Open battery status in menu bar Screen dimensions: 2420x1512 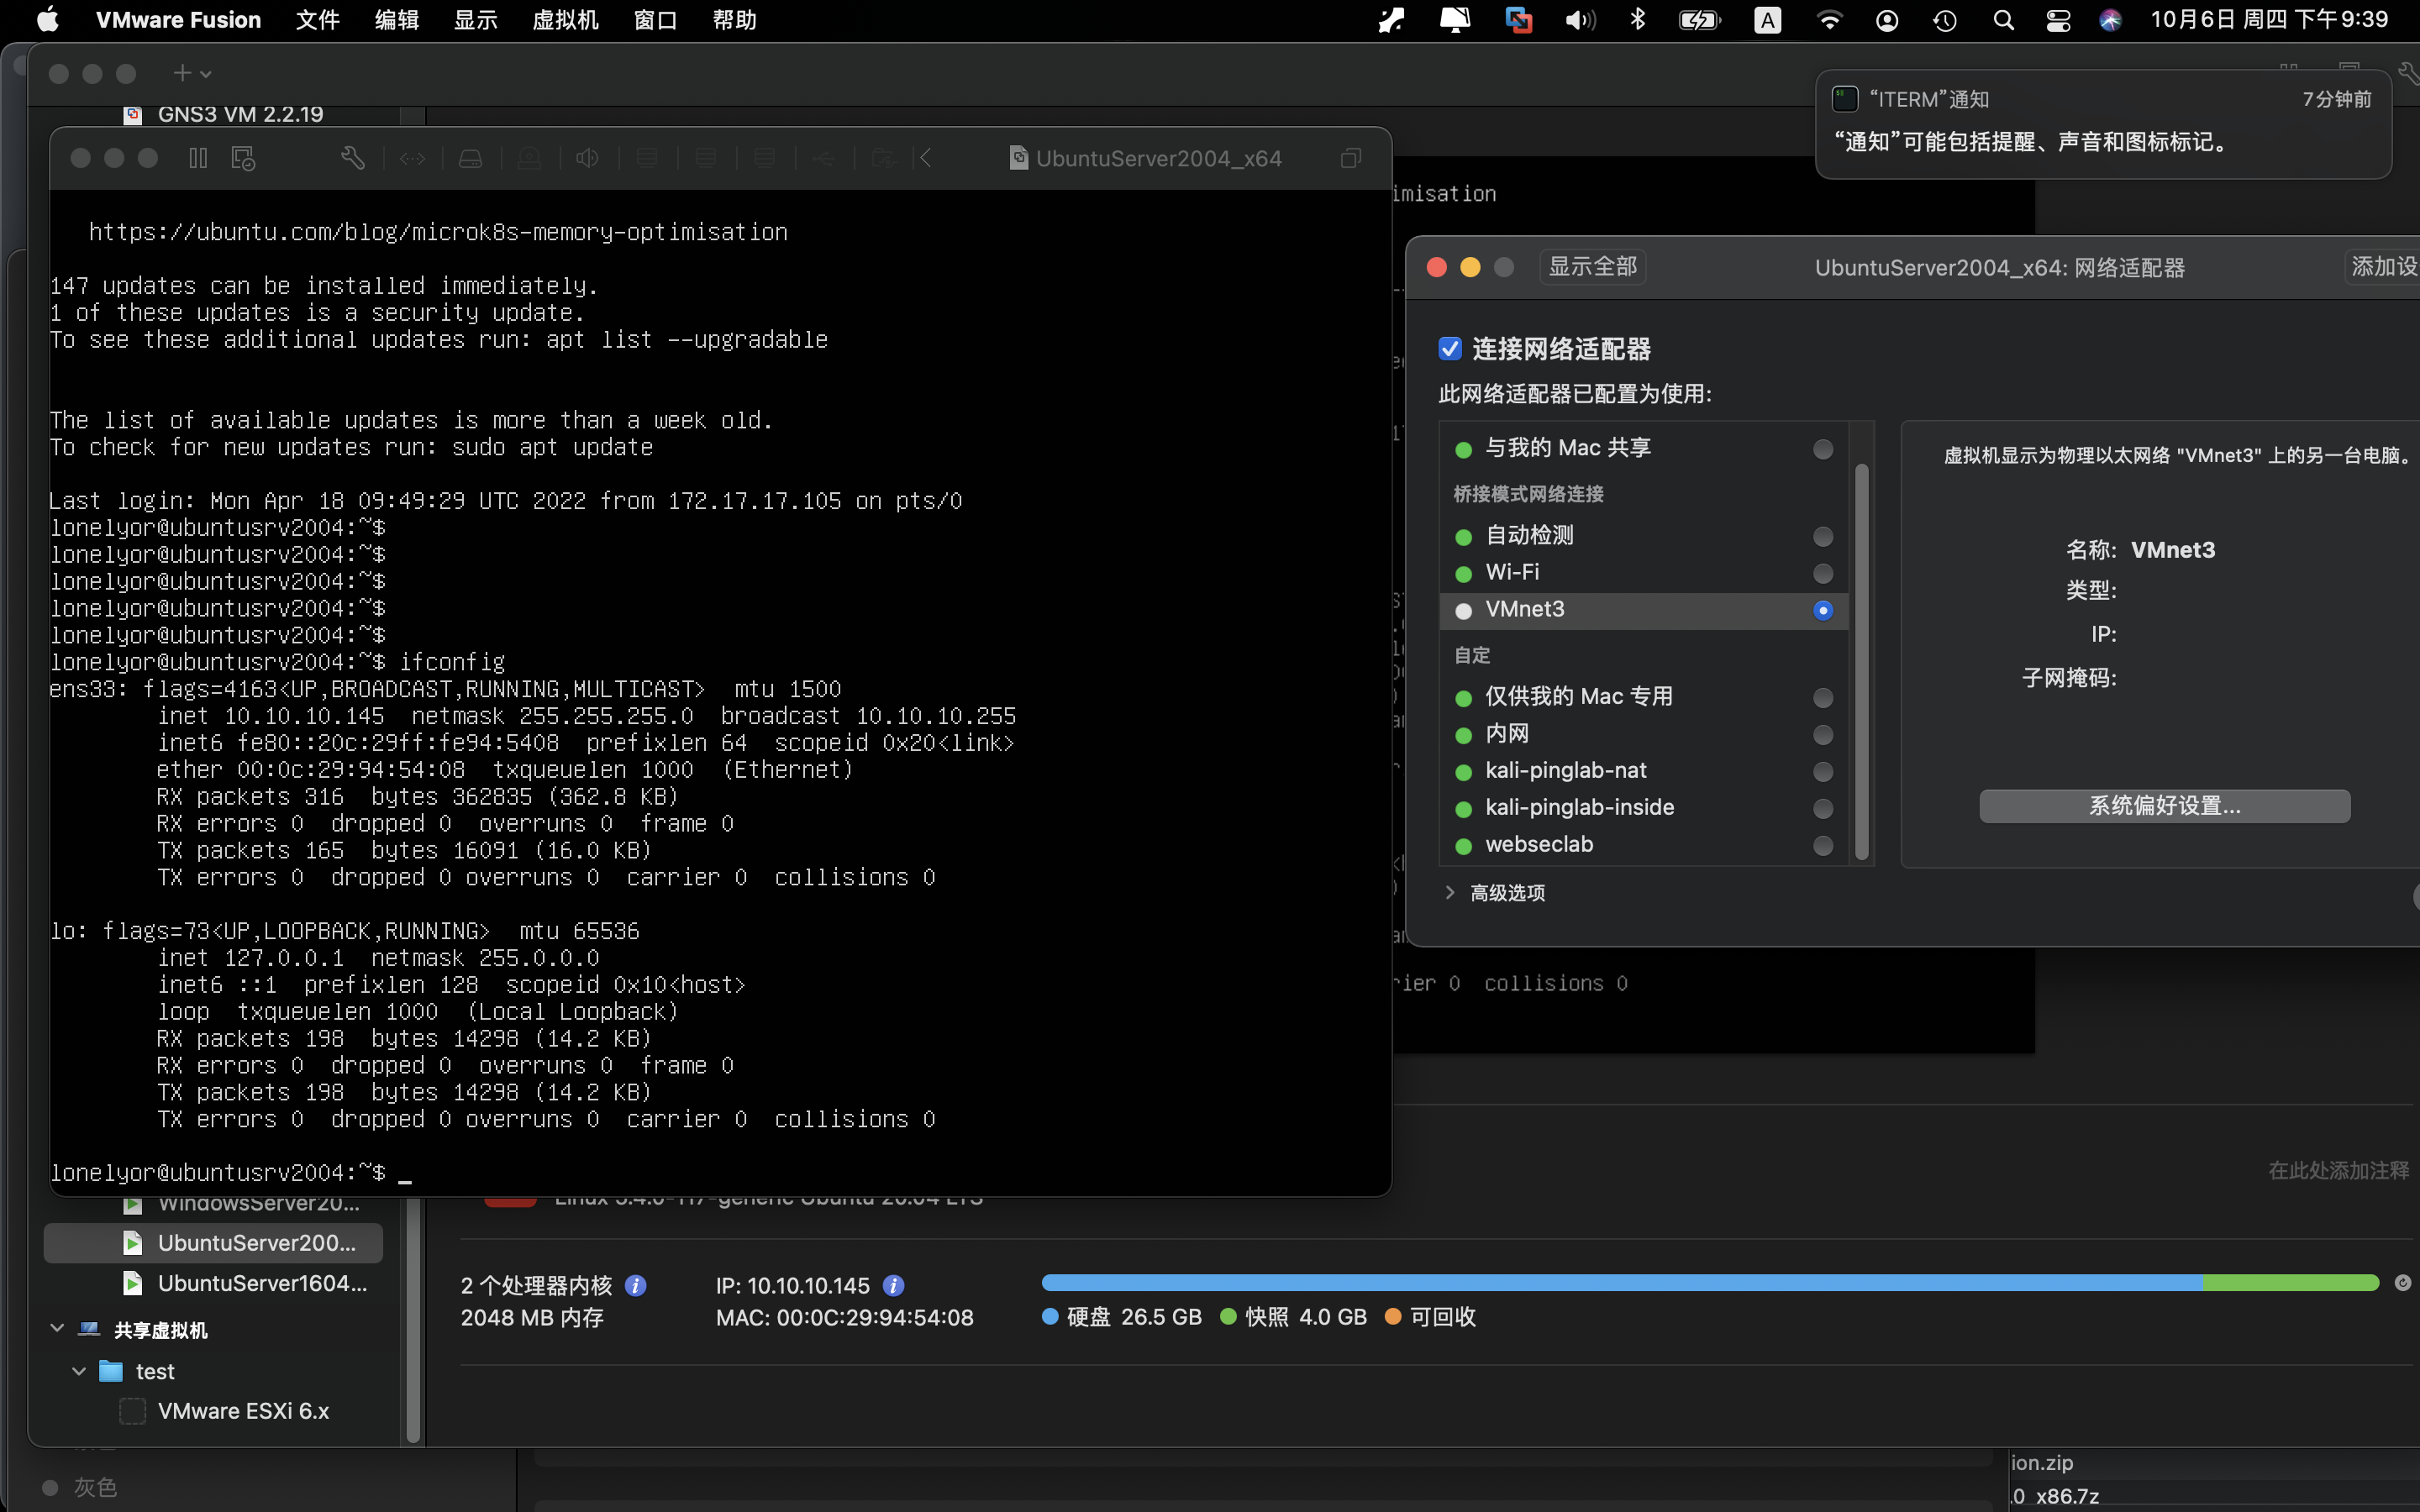click(1699, 20)
